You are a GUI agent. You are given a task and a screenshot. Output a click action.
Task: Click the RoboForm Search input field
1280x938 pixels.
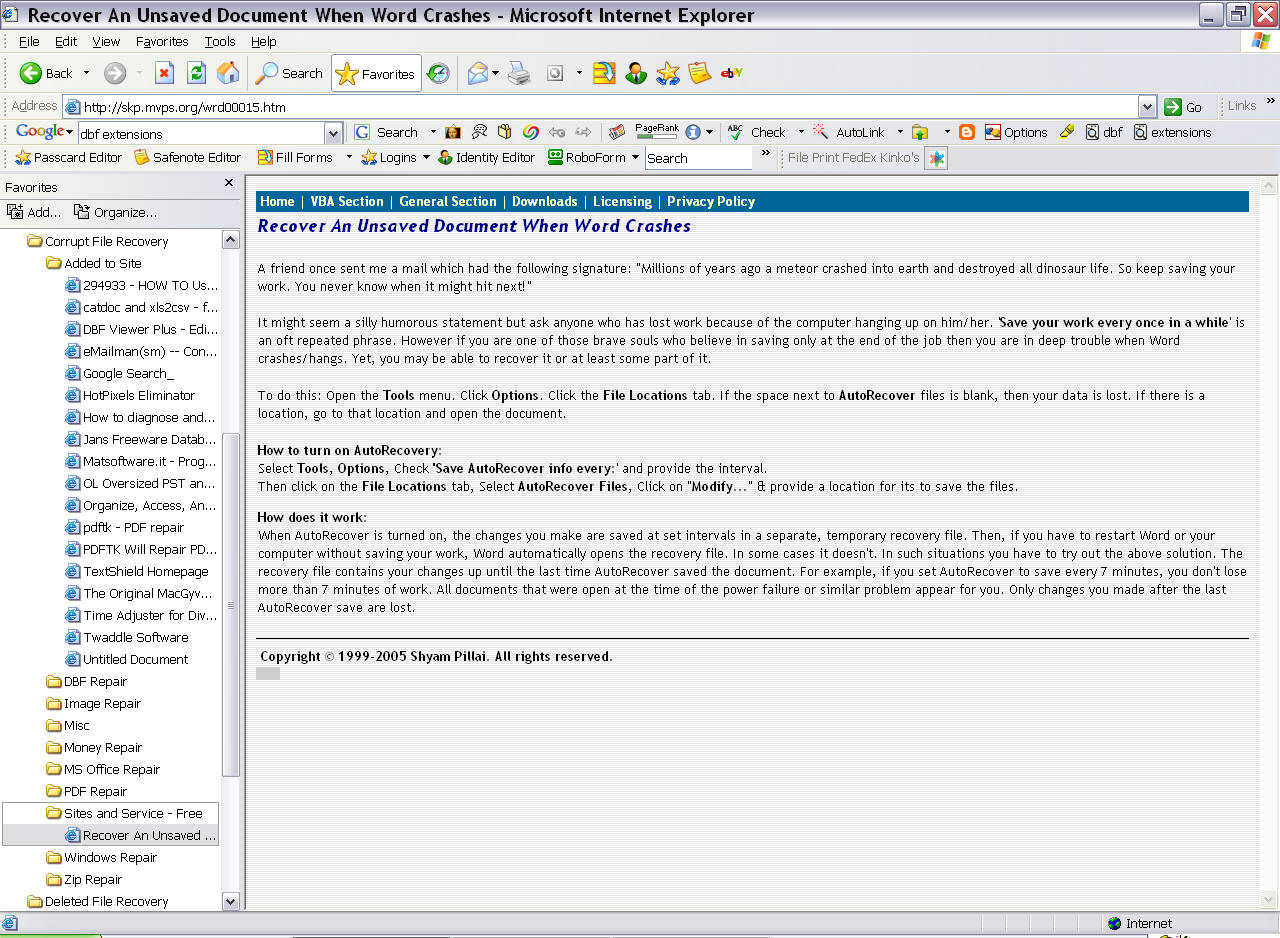tap(698, 158)
